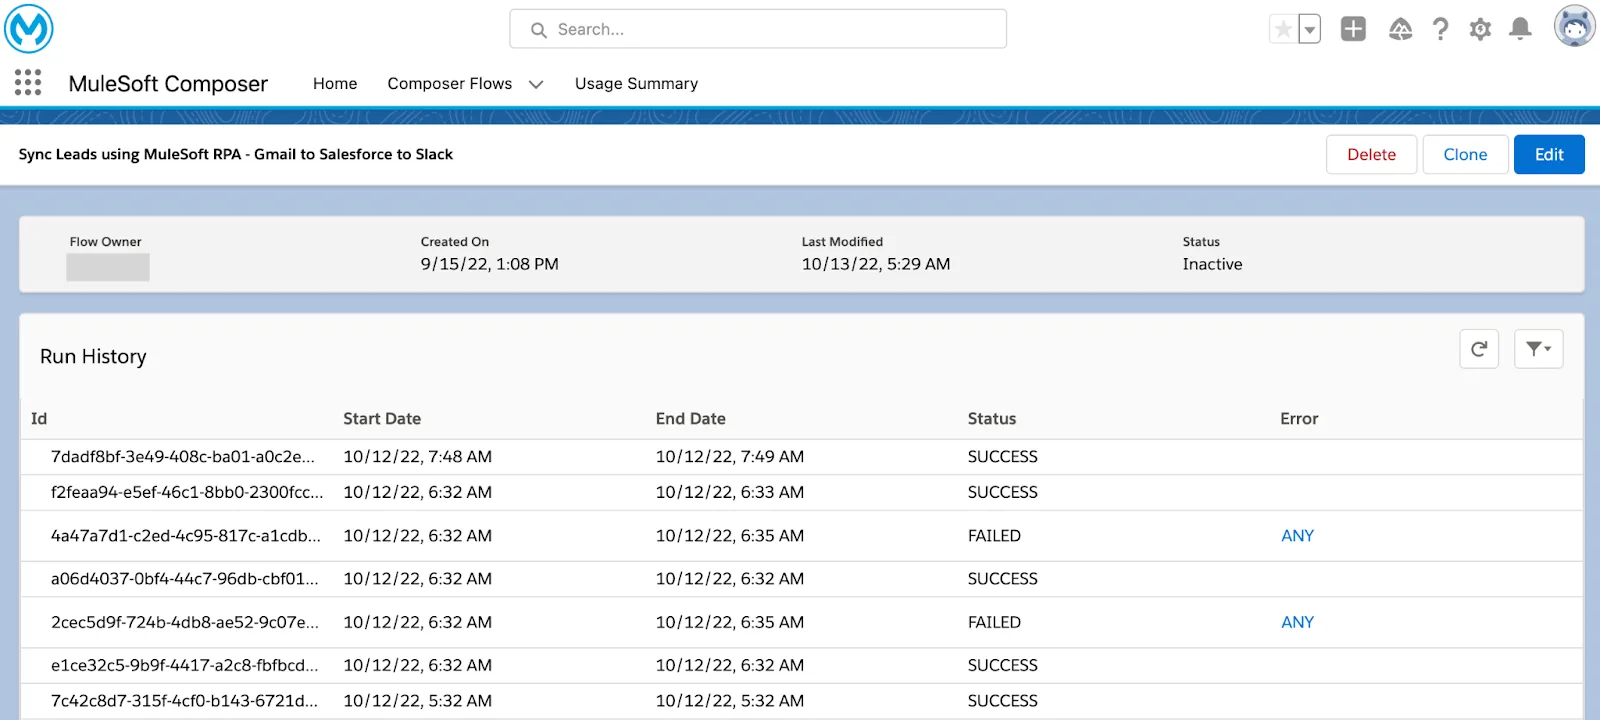Open the App Launcher grid icon

pos(28,82)
